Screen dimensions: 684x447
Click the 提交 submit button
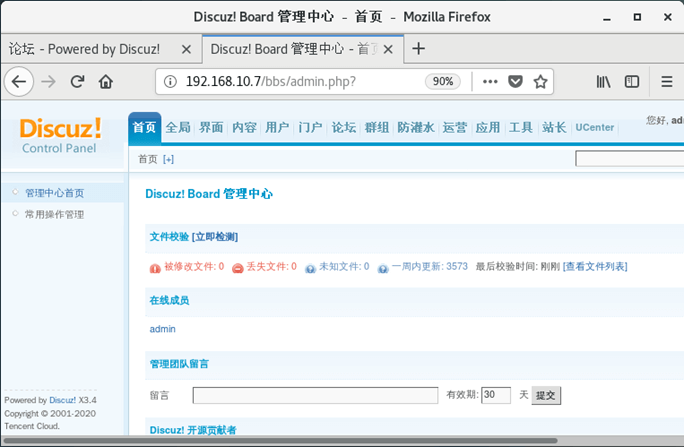546,396
